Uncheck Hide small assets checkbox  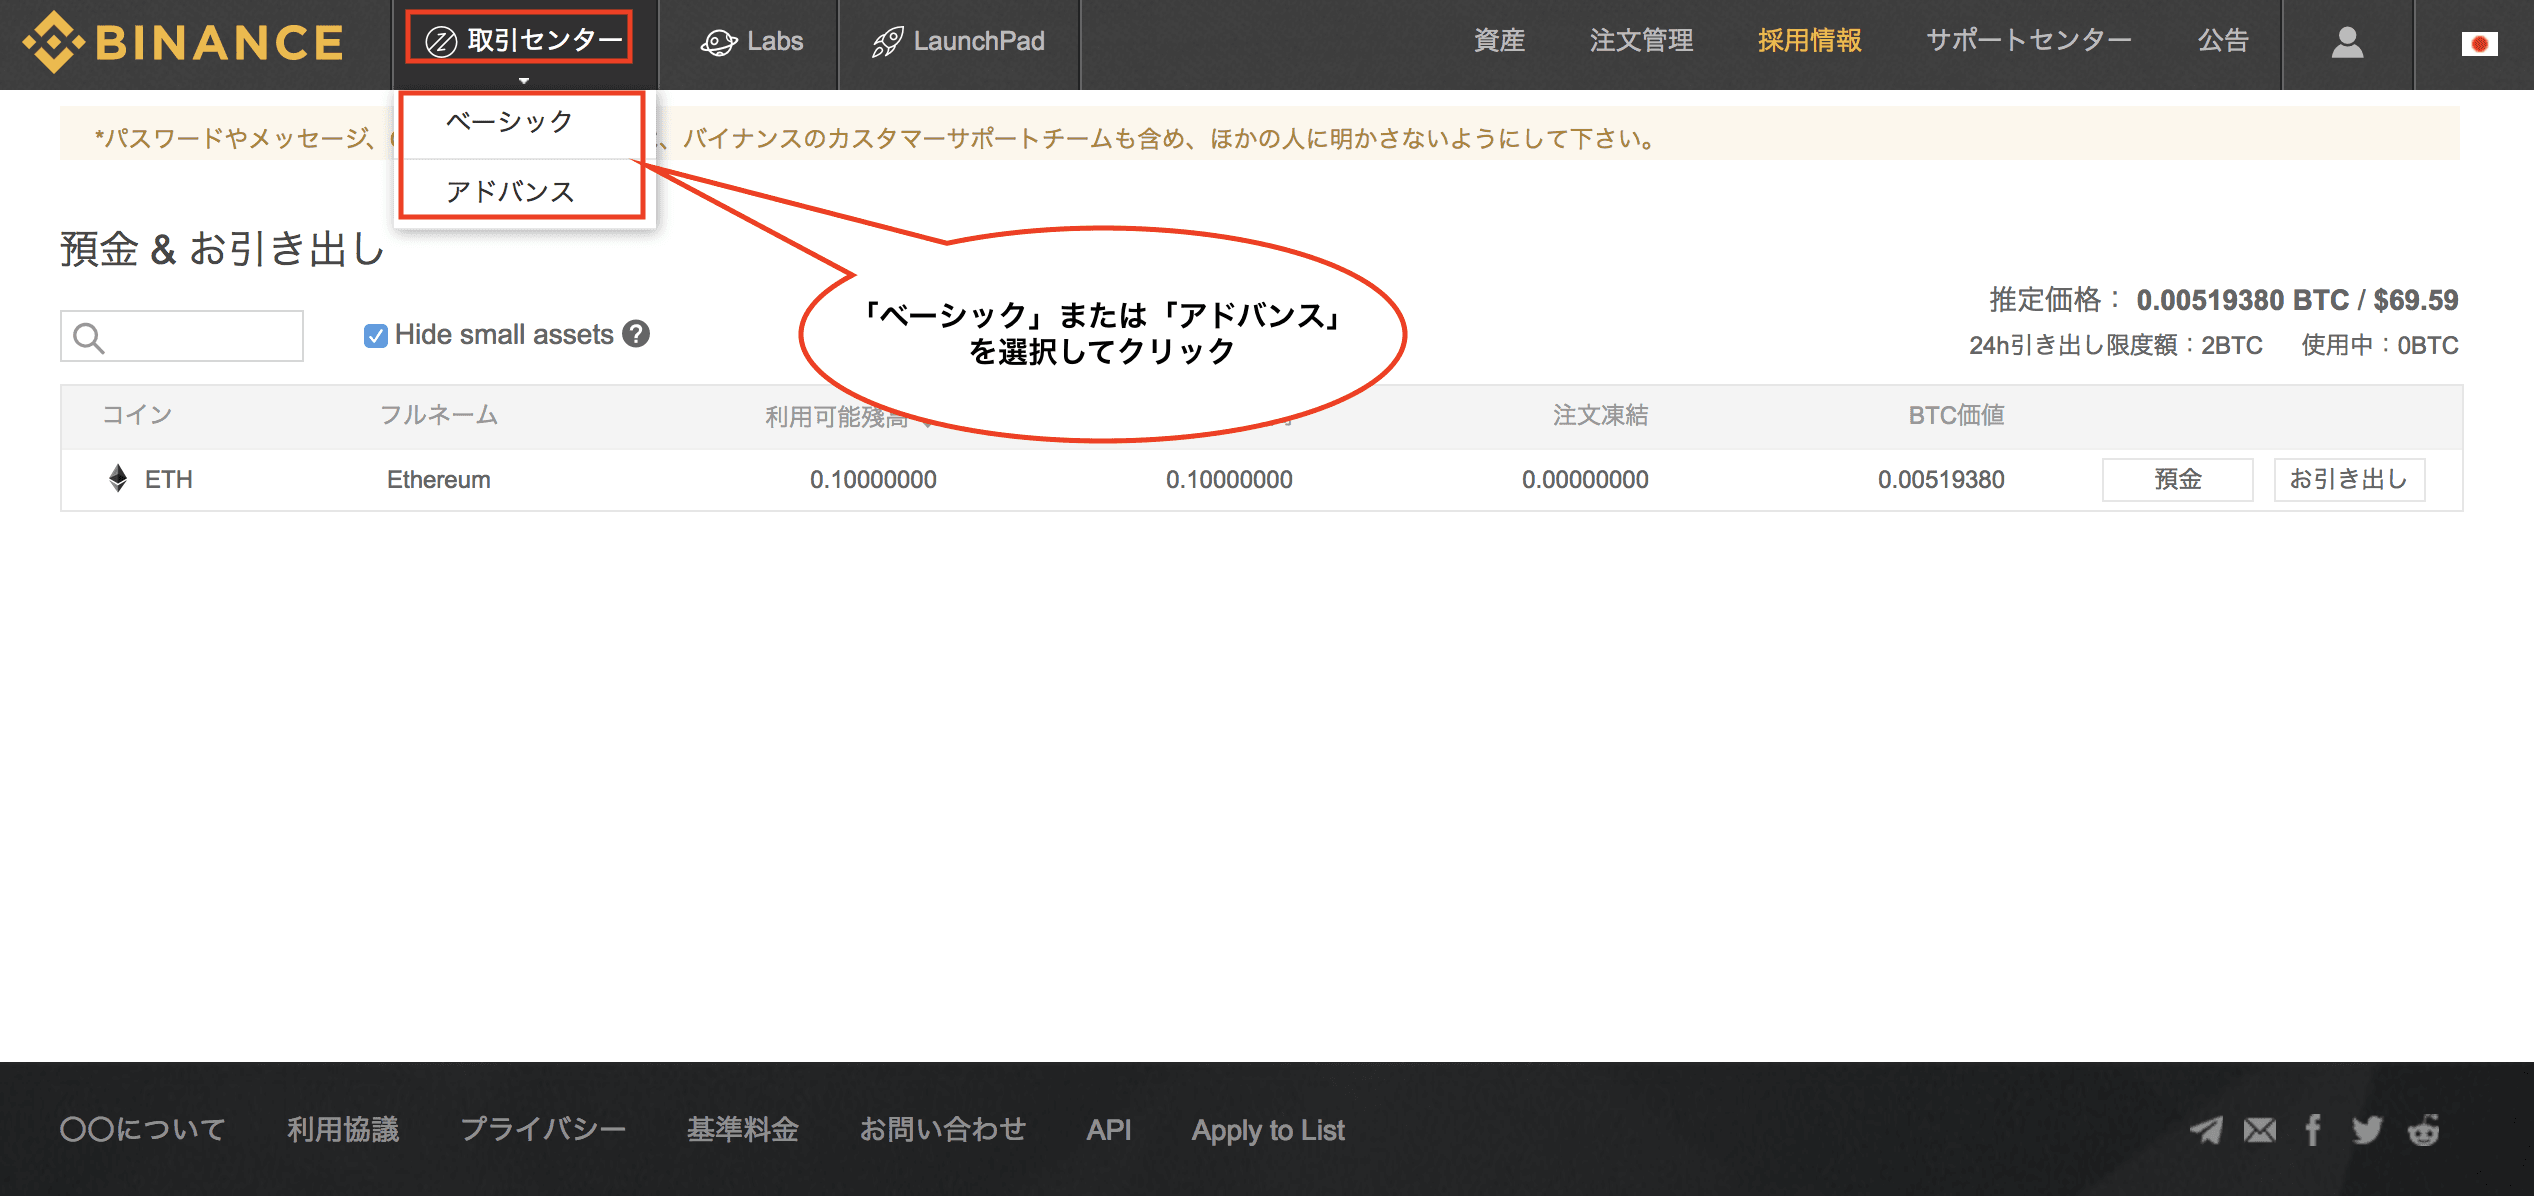375,336
